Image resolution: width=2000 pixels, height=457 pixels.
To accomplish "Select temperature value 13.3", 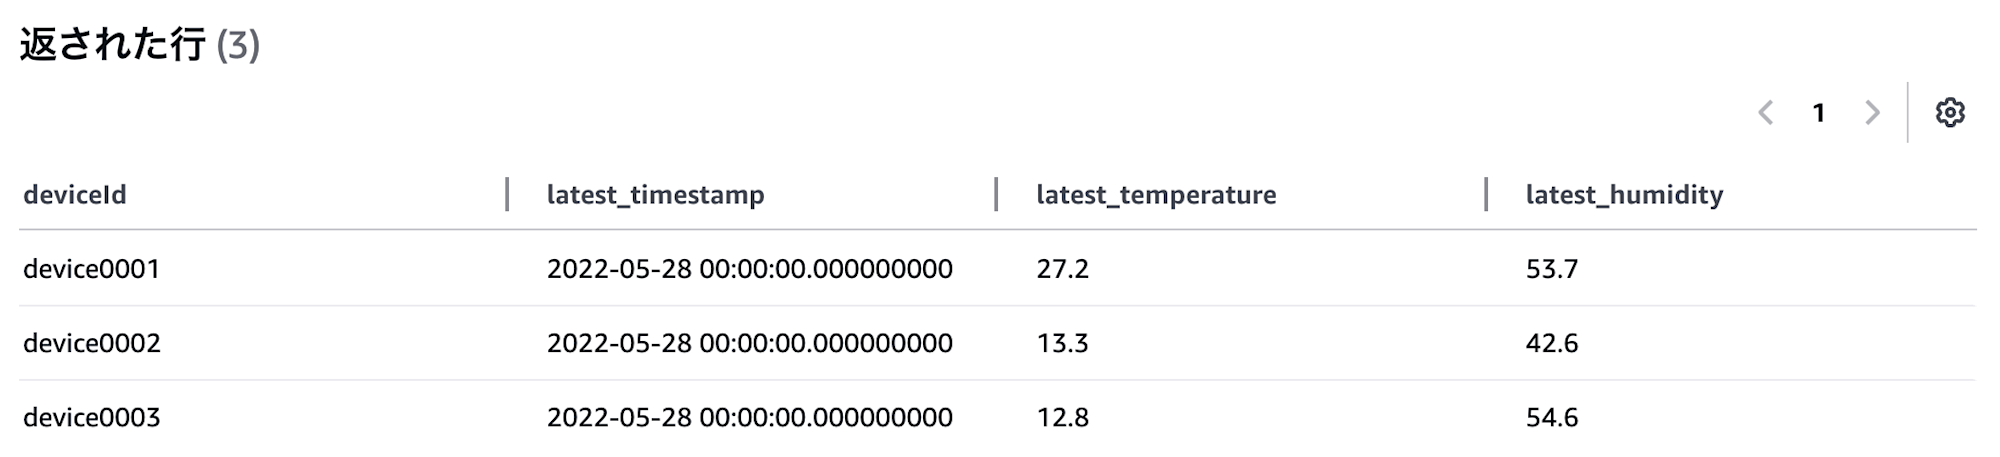I will [x=1062, y=342].
